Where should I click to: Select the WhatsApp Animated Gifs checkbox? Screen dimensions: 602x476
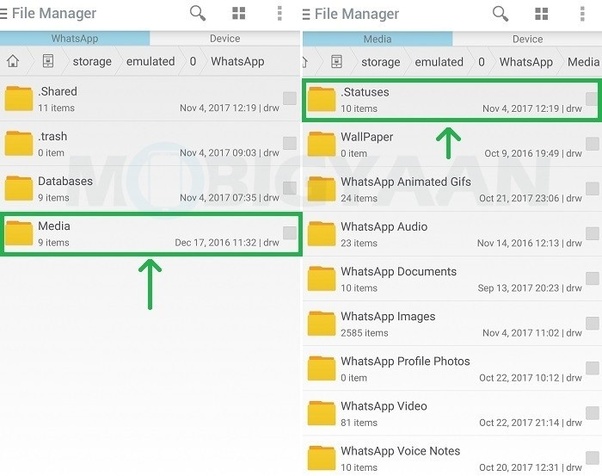592,189
